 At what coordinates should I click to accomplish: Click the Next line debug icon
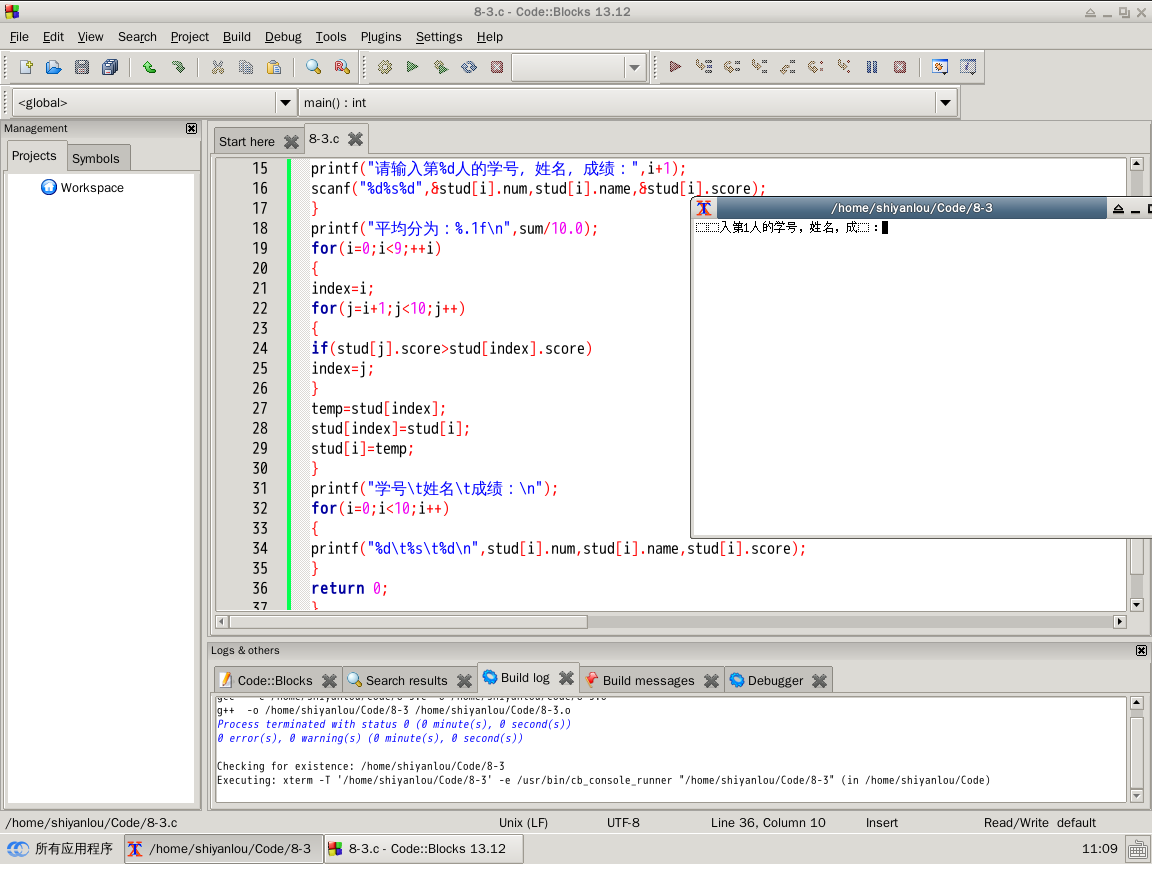click(x=732, y=68)
